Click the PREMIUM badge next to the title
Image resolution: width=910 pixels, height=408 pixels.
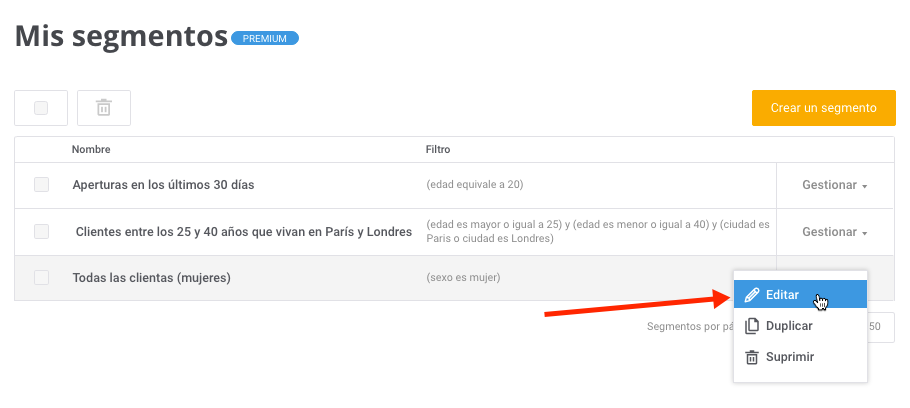(x=265, y=38)
